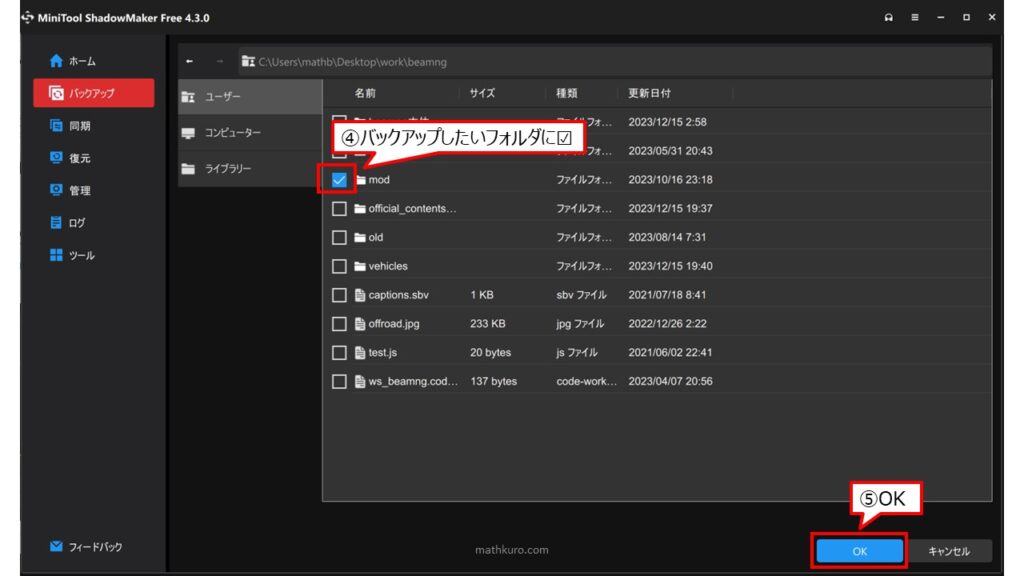Click the file icon beside captions.sbv

(x=360, y=295)
